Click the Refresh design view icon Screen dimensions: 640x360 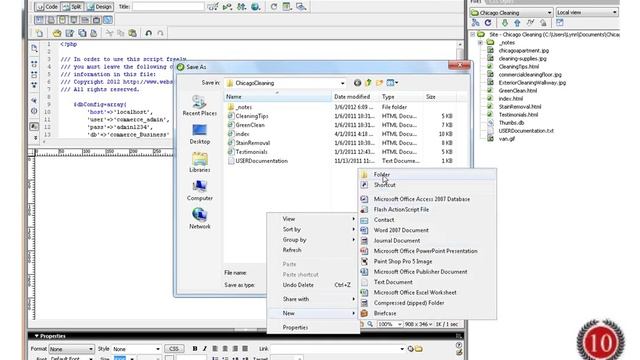click(x=274, y=7)
